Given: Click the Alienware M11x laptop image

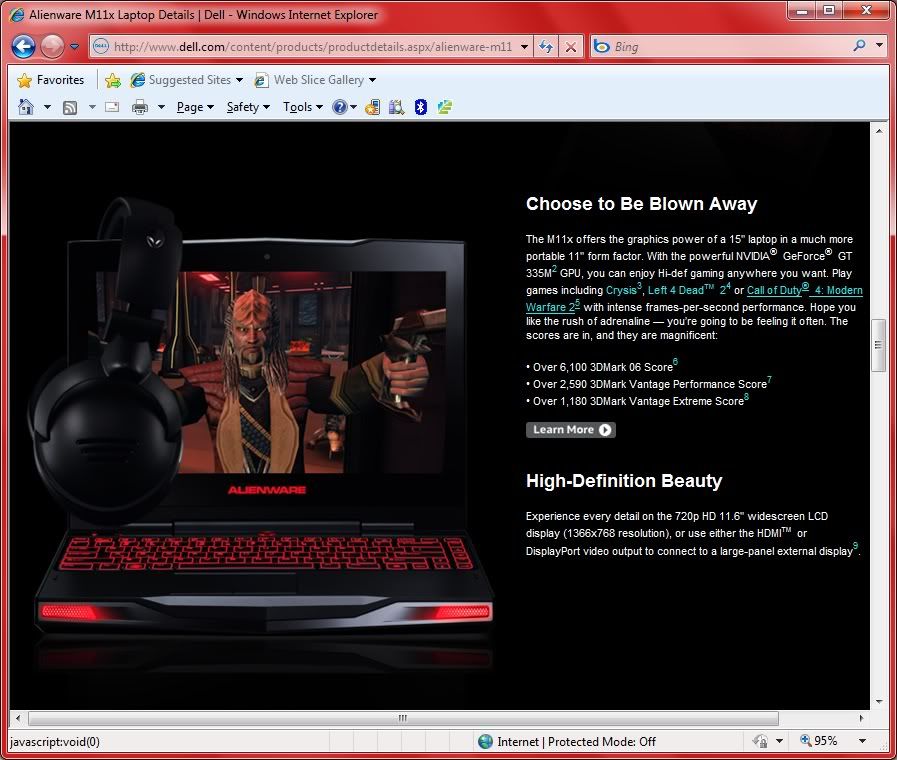Looking at the screenshot, I should (x=263, y=435).
